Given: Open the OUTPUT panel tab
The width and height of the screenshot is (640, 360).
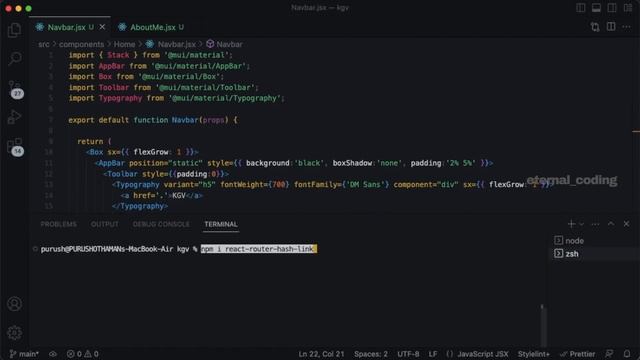Looking at the screenshot, I should [104, 224].
